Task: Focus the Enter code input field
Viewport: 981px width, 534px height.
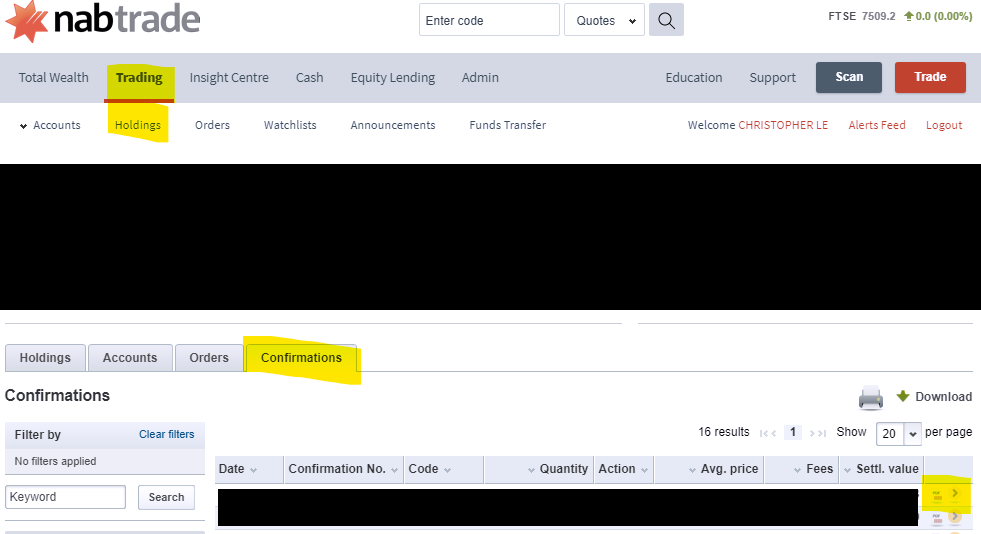Action: click(489, 20)
